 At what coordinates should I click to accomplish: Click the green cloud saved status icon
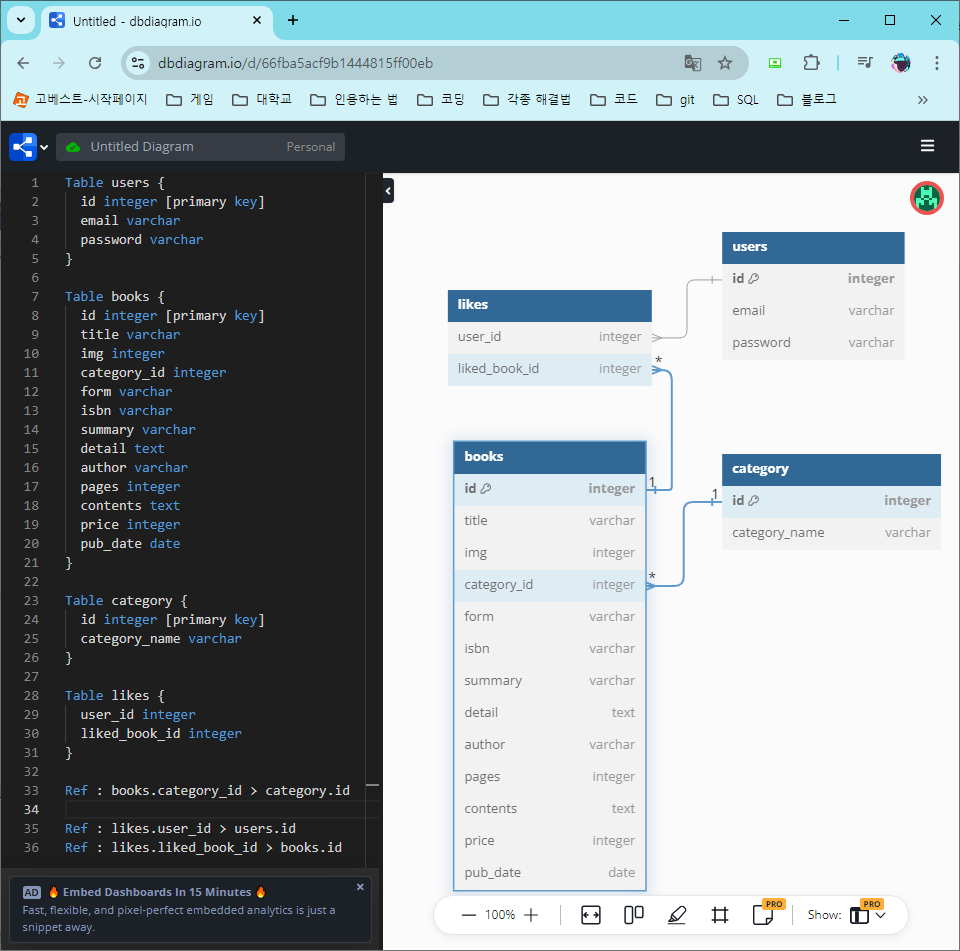click(73, 147)
